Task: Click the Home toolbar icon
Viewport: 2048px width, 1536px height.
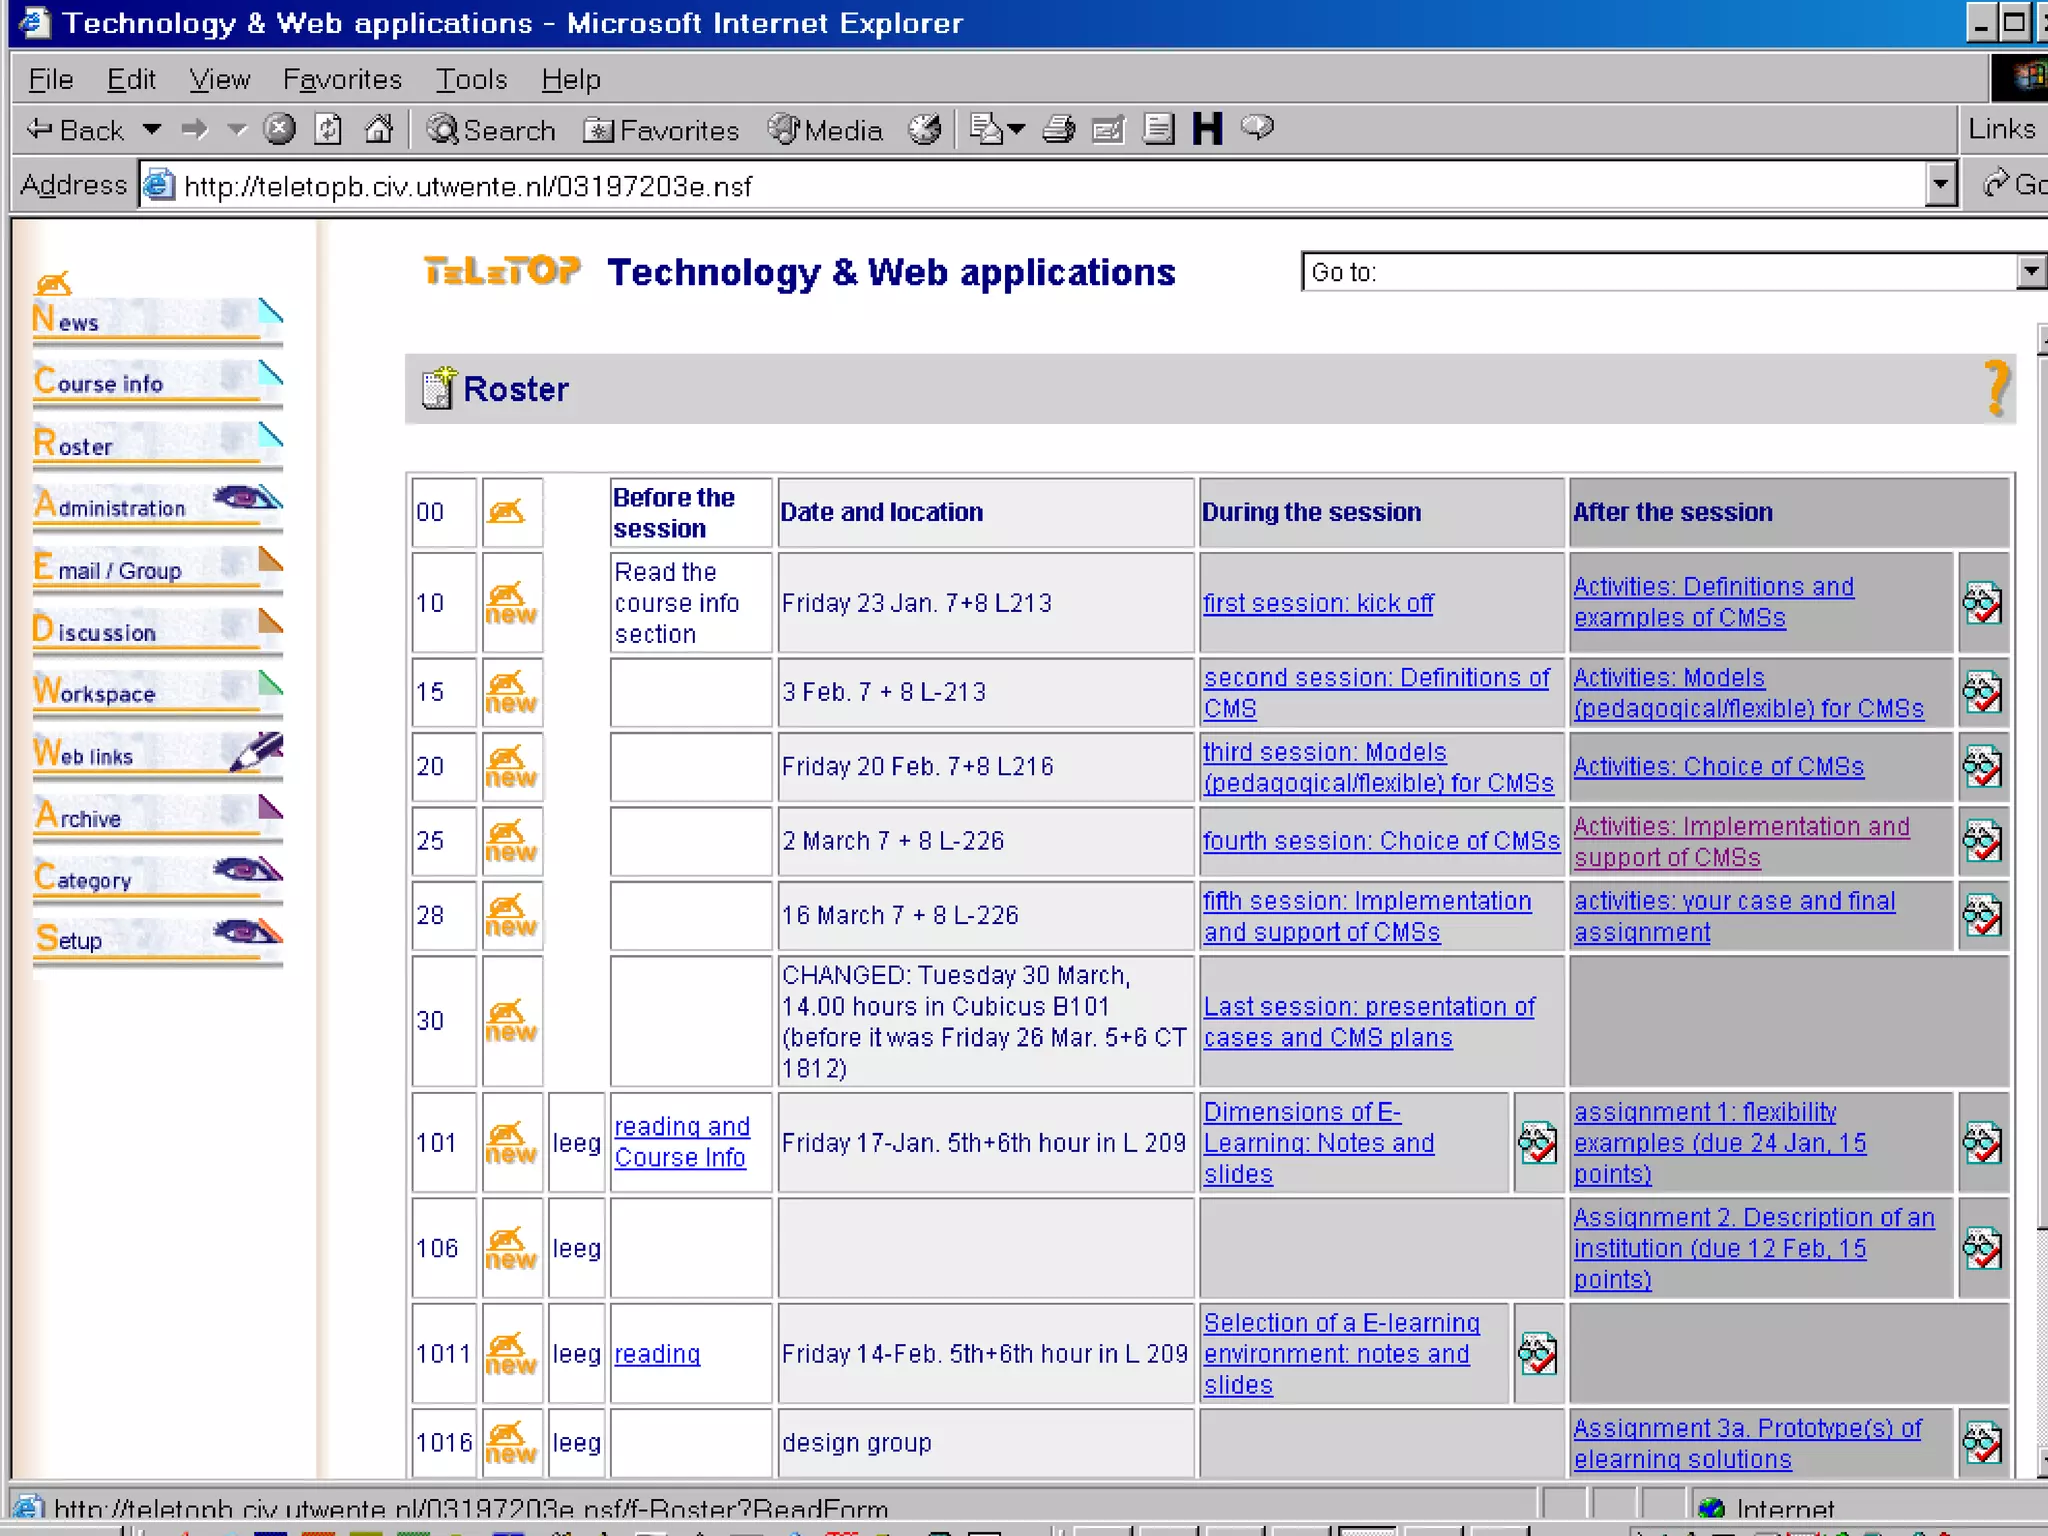Action: [378, 129]
